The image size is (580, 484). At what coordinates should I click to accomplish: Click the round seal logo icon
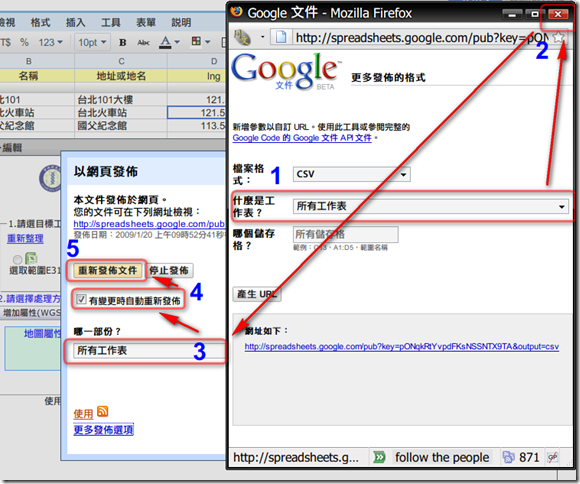[51, 178]
